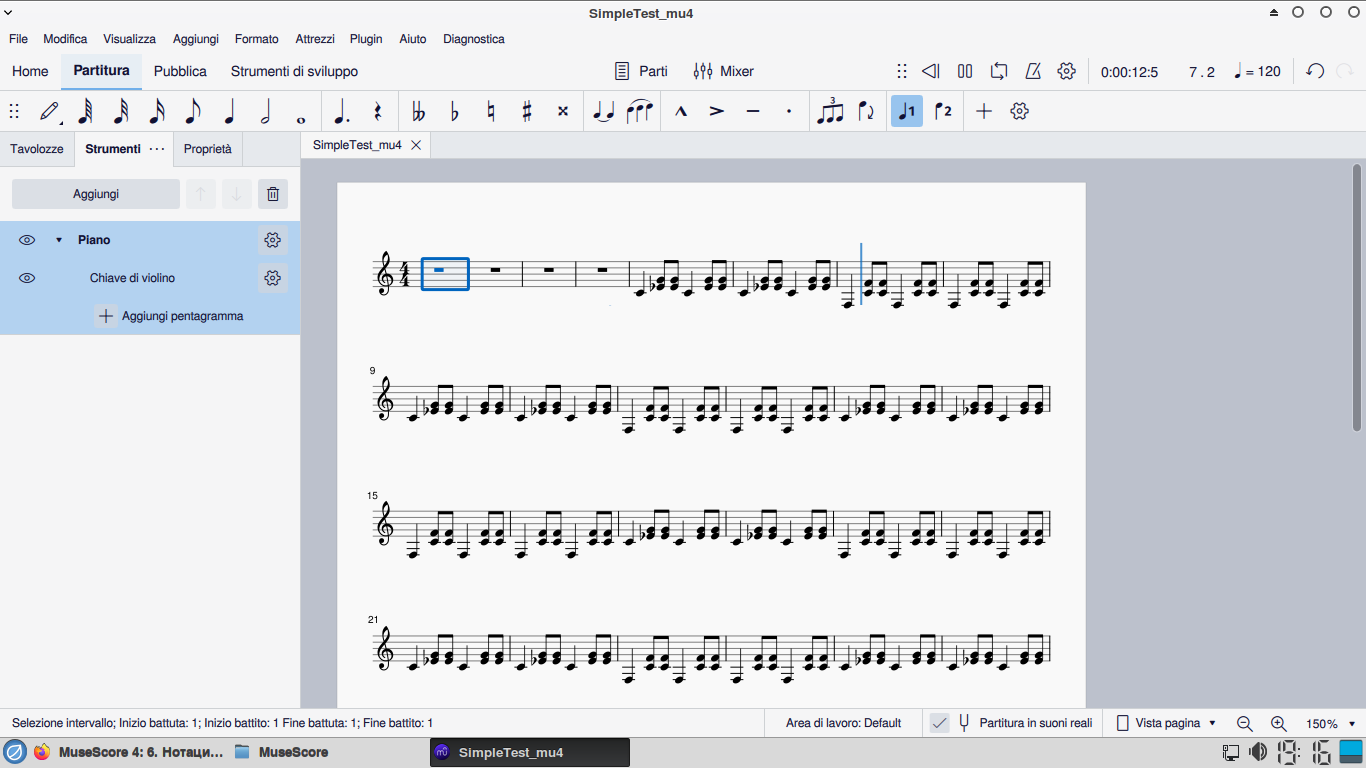
Task: Toggle visibility of Chiave di violino staff
Action: coord(27,278)
